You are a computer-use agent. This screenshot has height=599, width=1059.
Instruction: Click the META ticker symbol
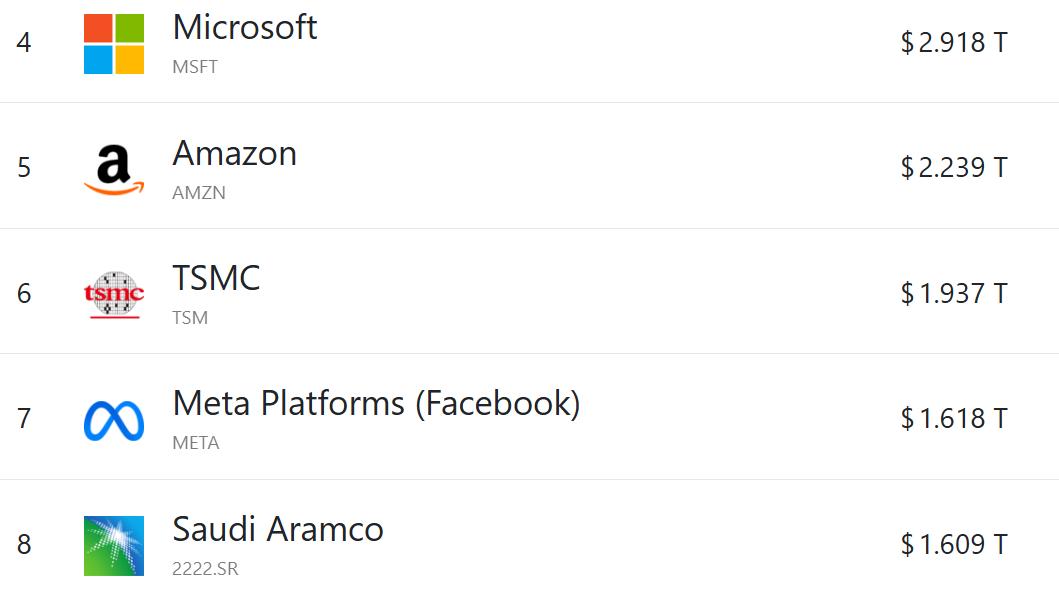pos(196,443)
